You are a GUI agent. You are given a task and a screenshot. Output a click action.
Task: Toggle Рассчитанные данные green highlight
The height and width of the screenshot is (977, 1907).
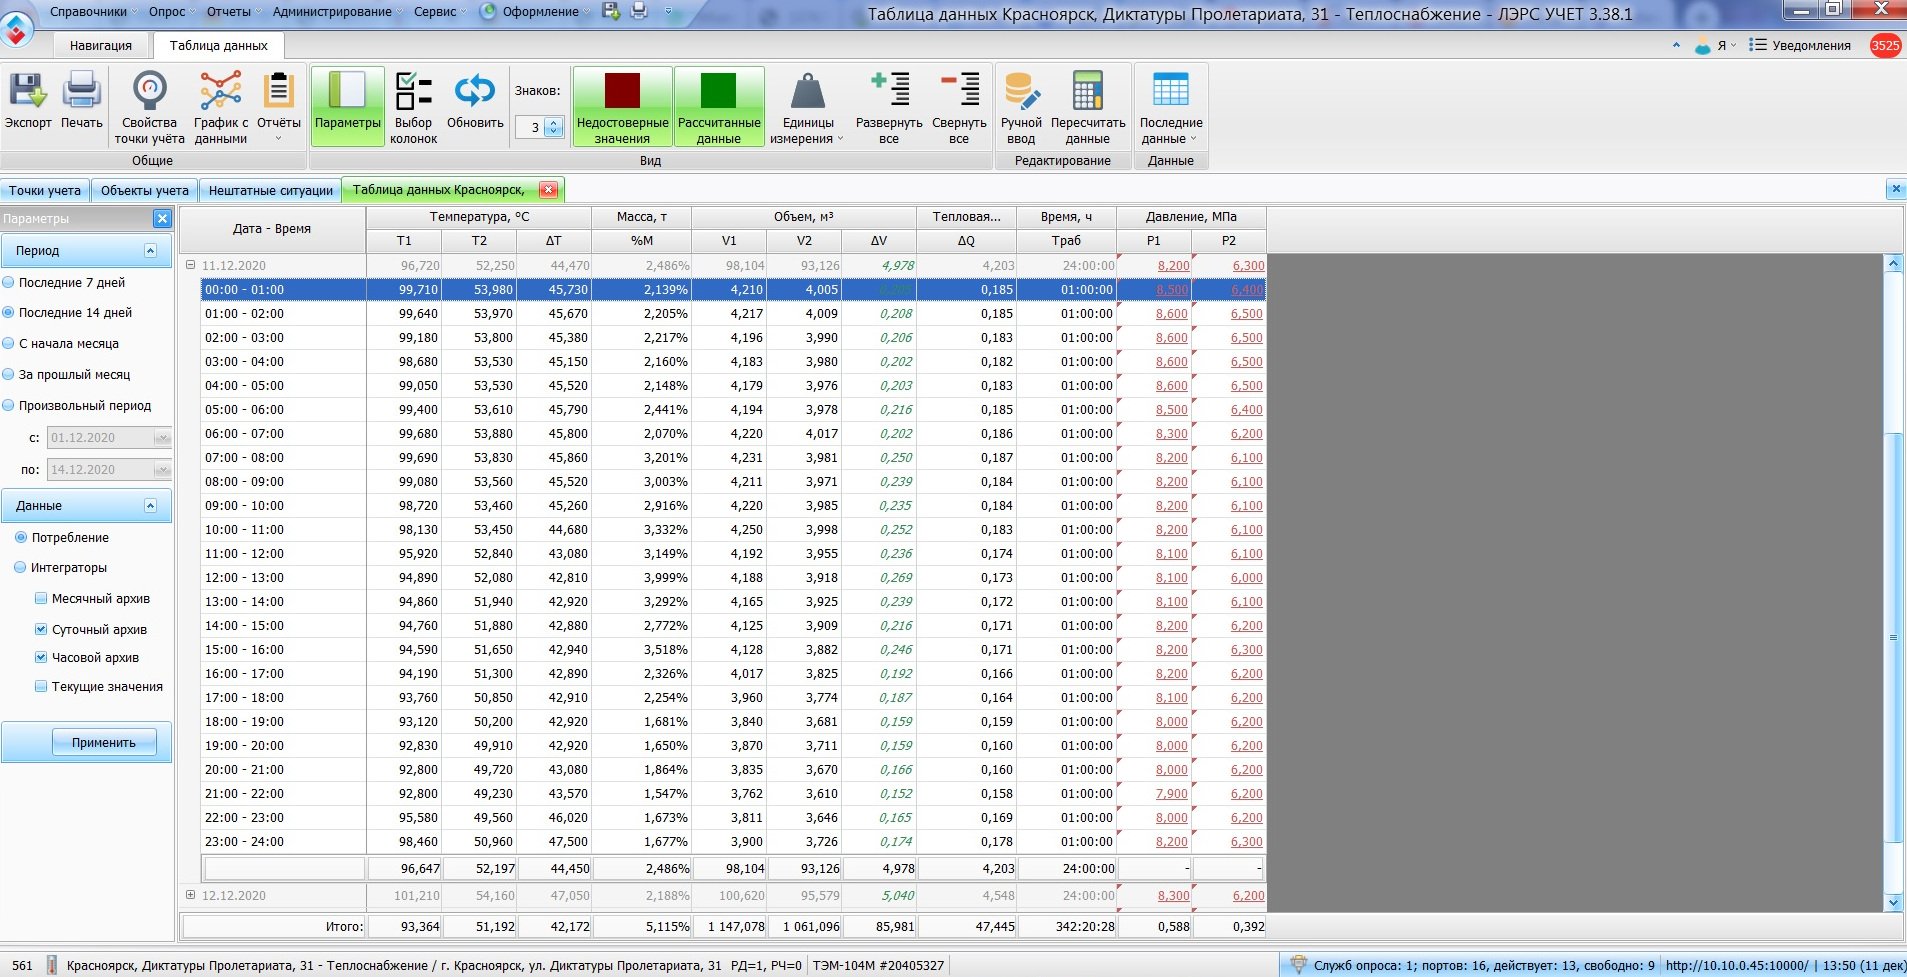pyautogui.click(x=719, y=107)
